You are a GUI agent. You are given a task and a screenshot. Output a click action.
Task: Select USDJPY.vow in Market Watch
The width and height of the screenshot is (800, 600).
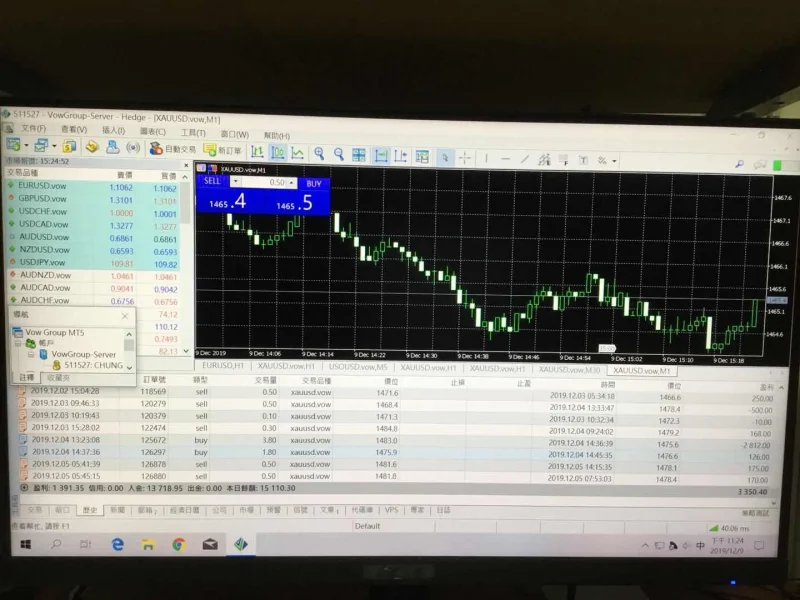[42, 262]
